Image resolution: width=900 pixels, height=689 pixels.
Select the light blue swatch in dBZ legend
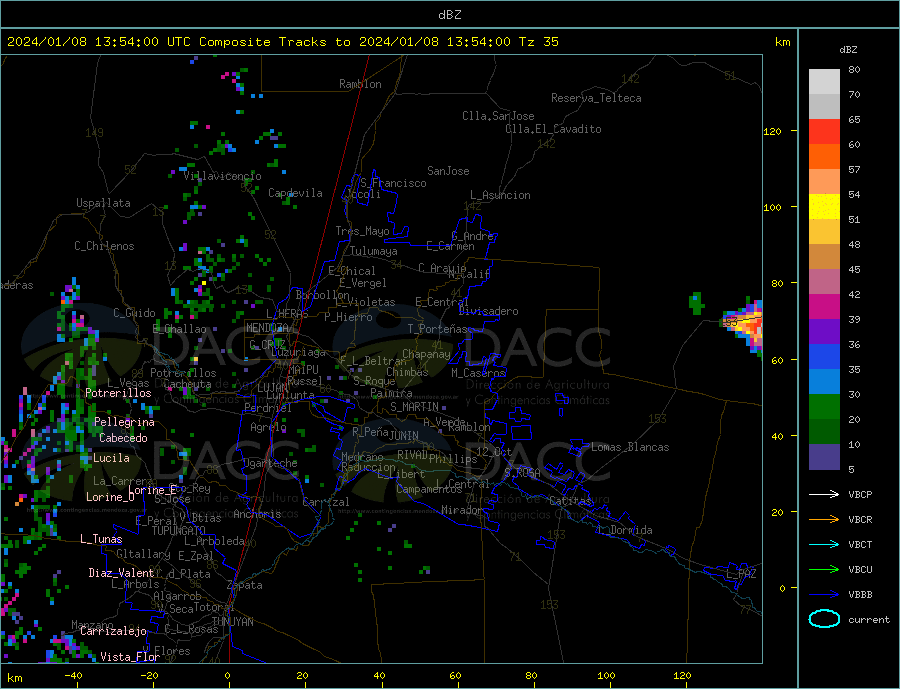click(824, 382)
